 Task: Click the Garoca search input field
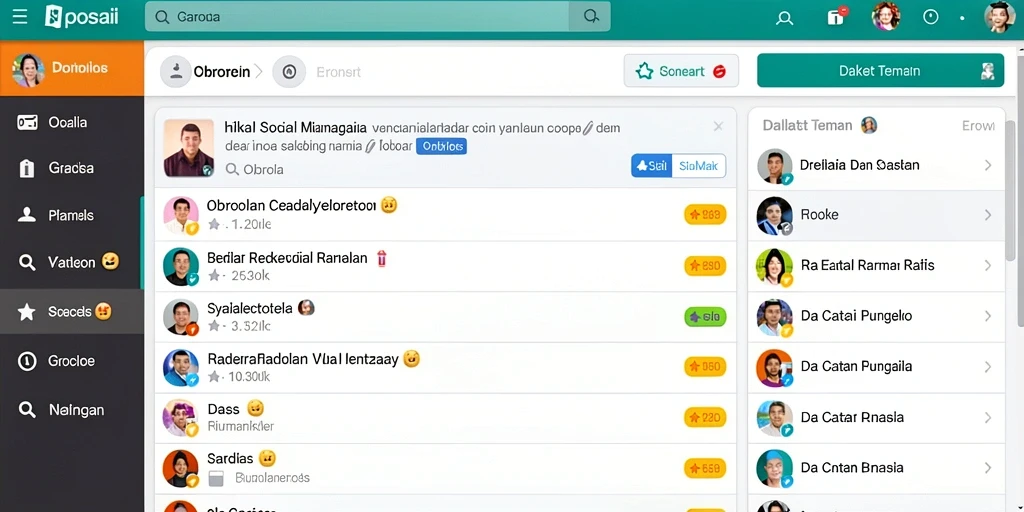click(357, 17)
